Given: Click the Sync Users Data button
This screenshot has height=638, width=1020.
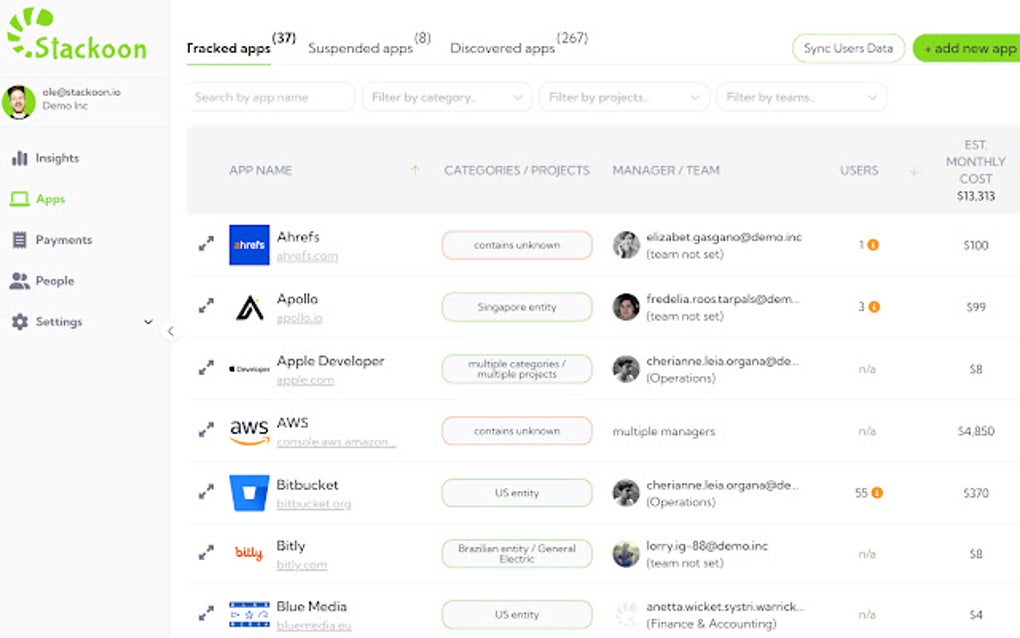Looking at the screenshot, I should [848, 48].
